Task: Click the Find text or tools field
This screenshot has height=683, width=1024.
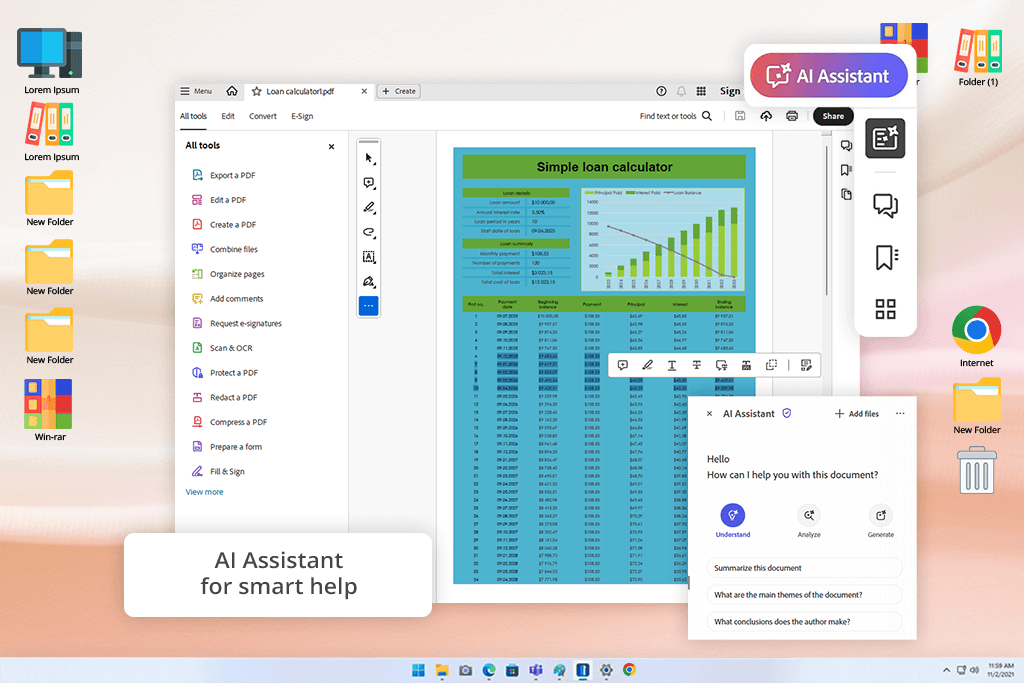Action: (668, 116)
